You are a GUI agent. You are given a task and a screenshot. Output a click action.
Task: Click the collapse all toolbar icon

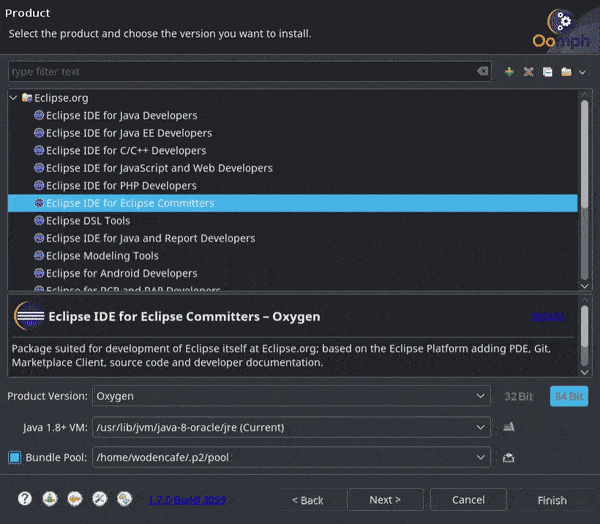click(x=548, y=72)
